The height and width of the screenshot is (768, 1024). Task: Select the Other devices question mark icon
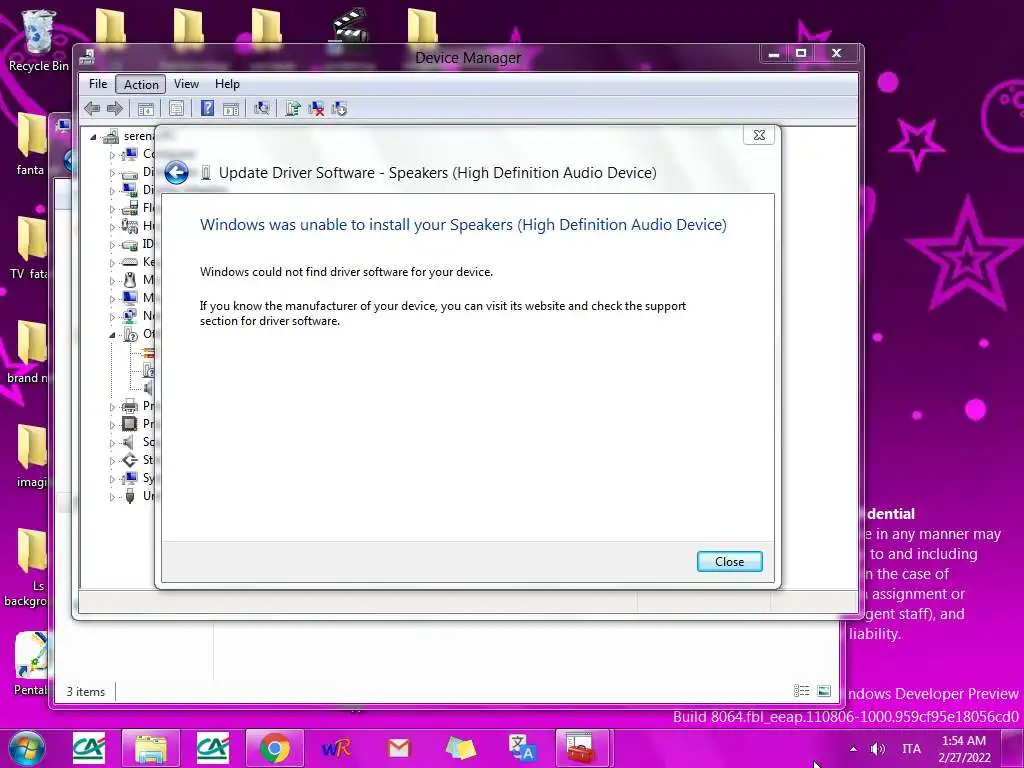(130, 334)
